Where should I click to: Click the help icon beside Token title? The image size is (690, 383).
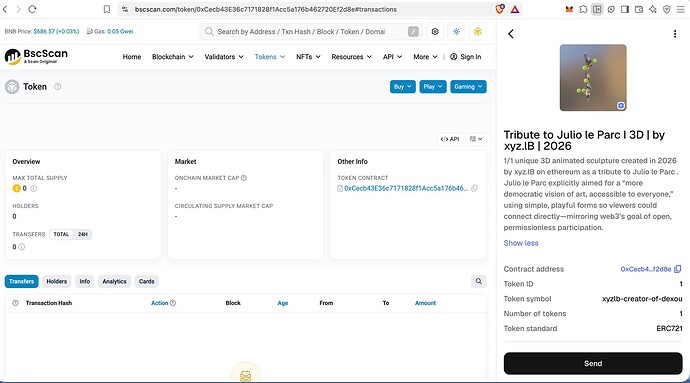point(58,87)
